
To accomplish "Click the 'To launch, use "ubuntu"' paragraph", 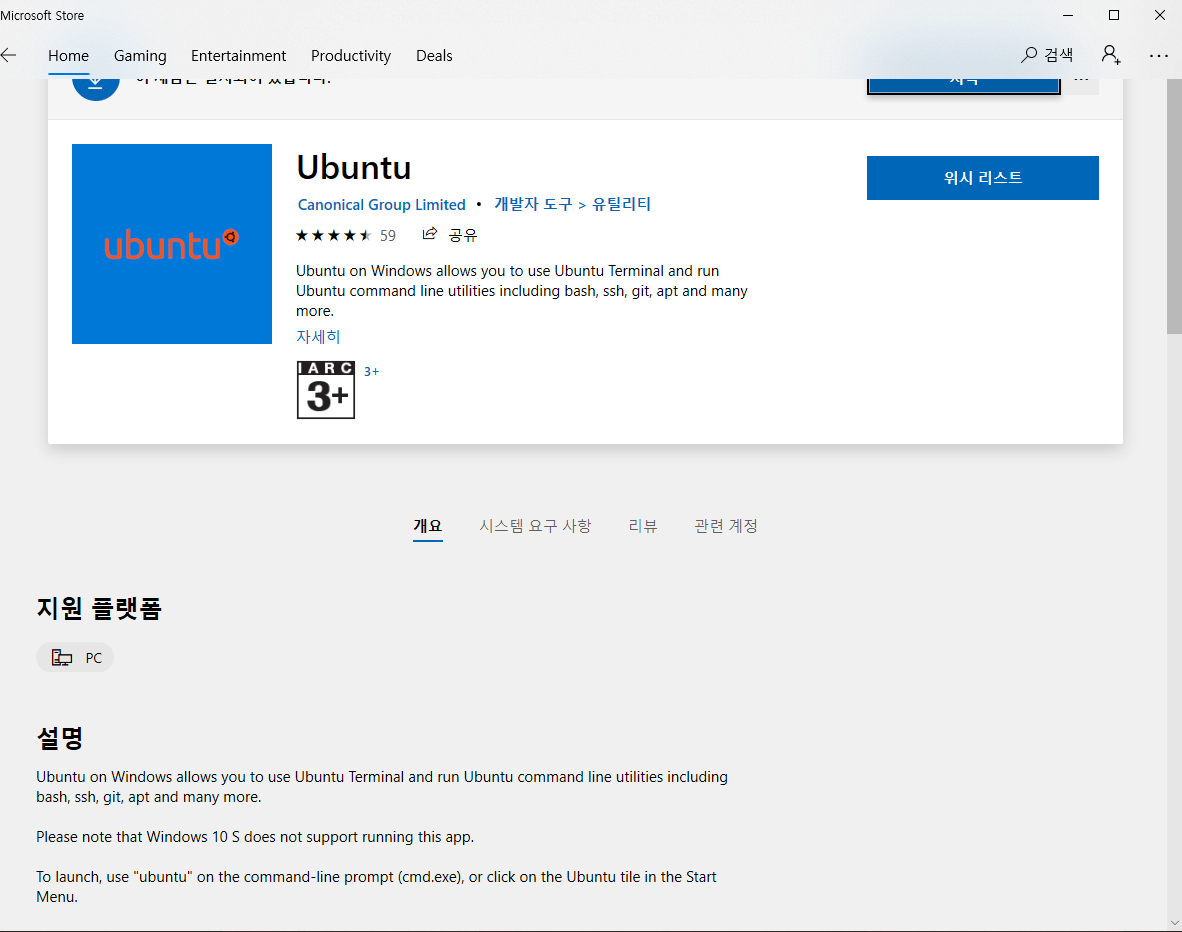I will coord(376,887).
